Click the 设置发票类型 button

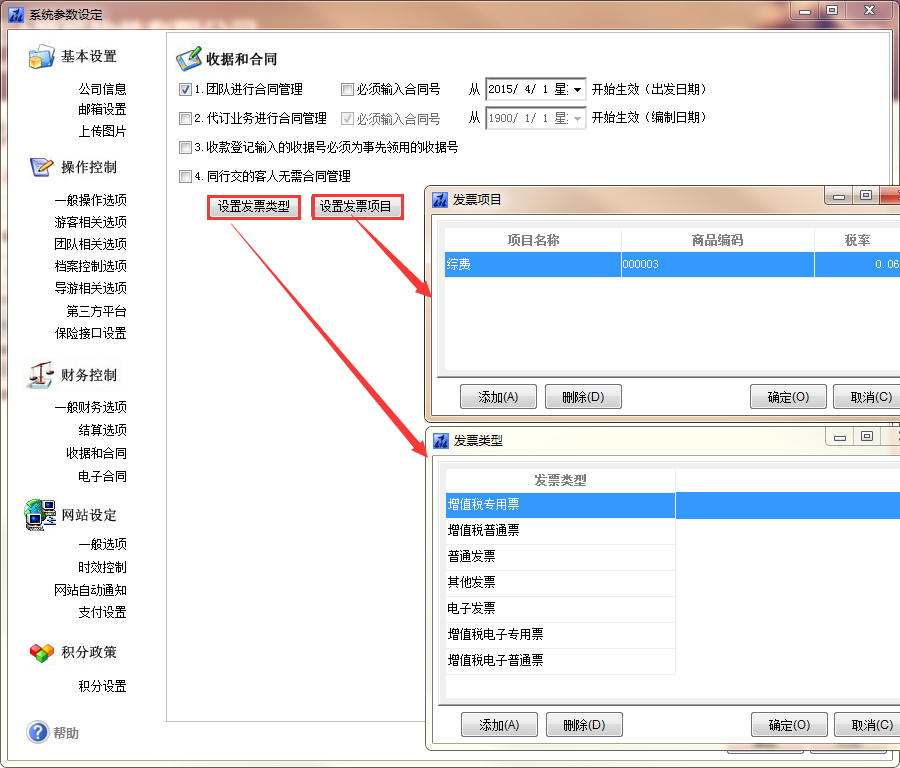[x=254, y=207]
